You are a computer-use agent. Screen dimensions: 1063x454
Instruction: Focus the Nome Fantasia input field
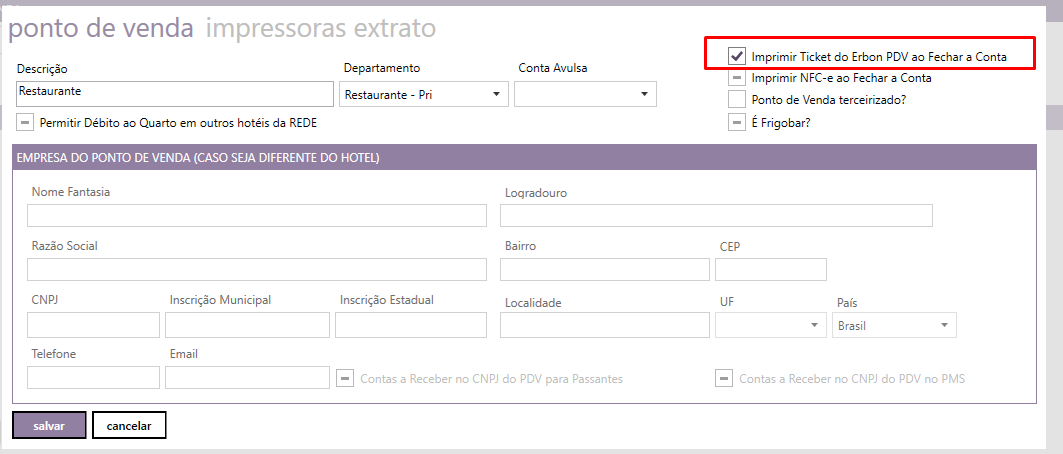click(x=256, y=216)
